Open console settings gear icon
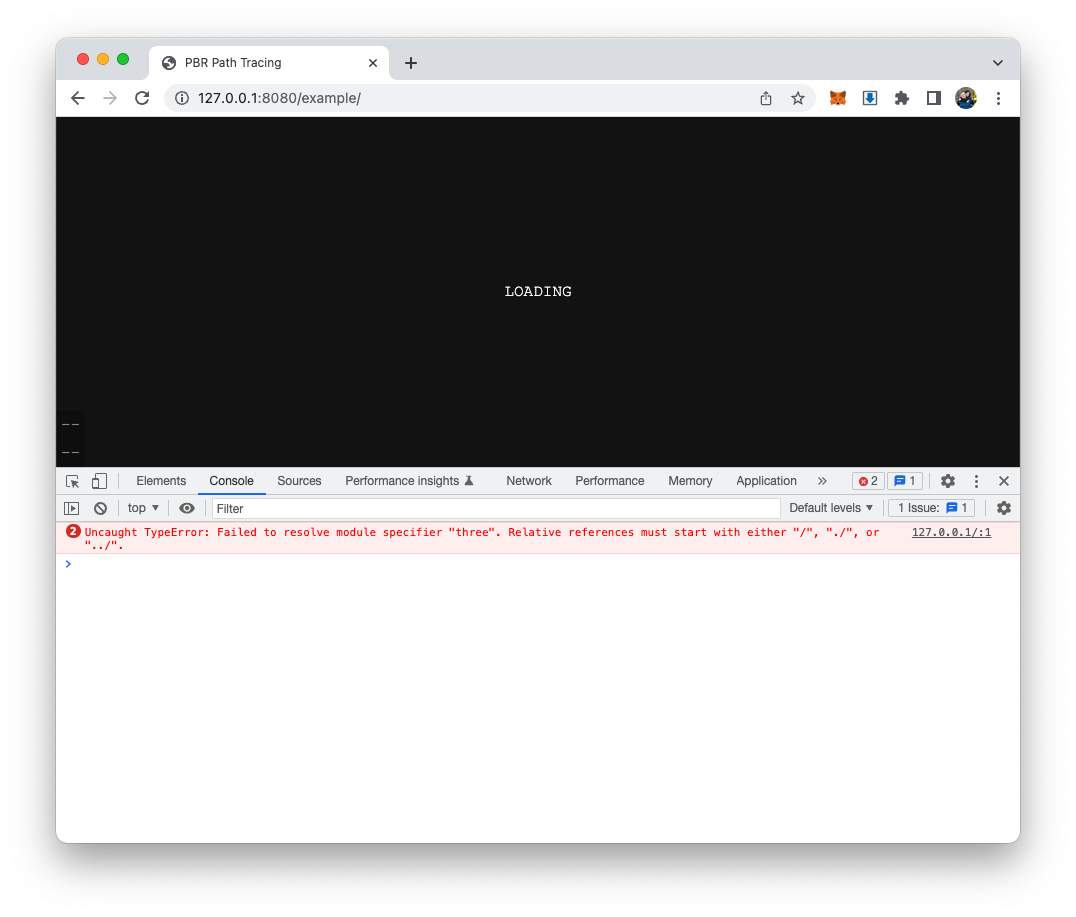 click(1004, 508)
